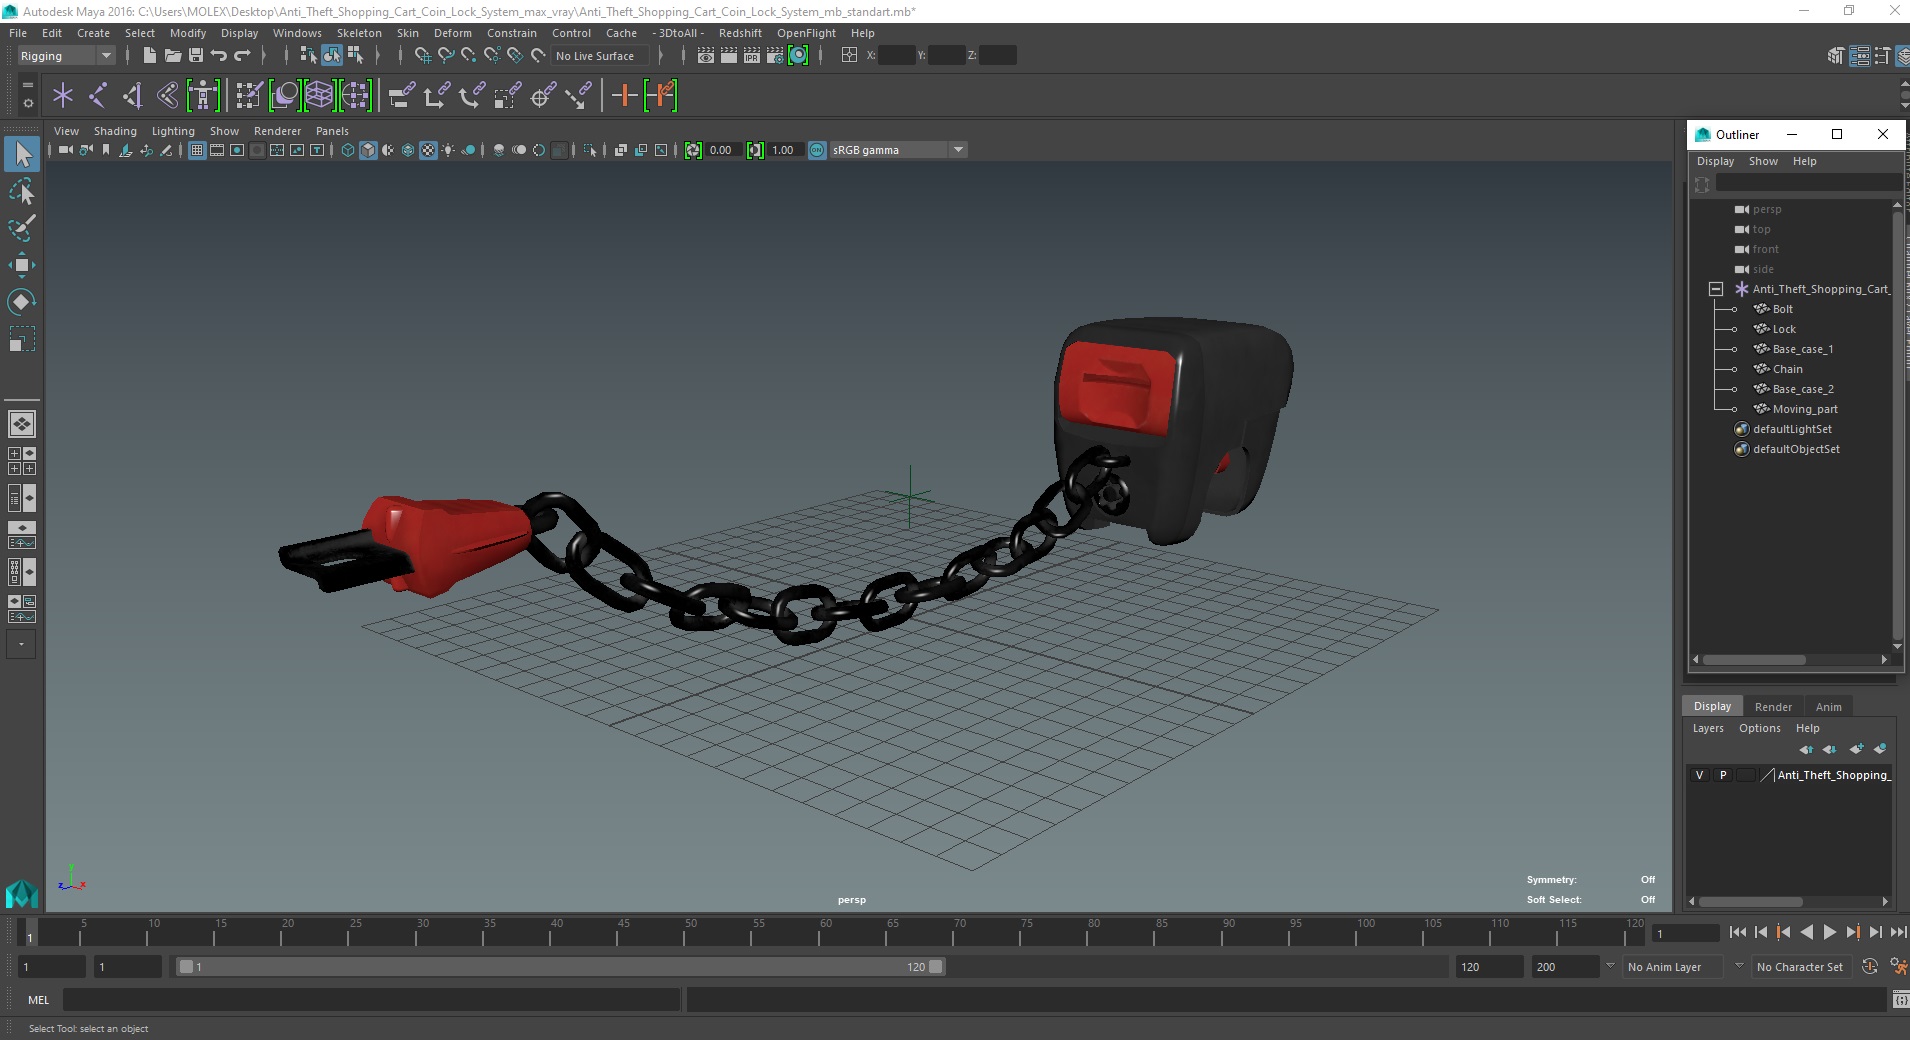Click the IK Handle shelf icon

click(x=132, y=96)
